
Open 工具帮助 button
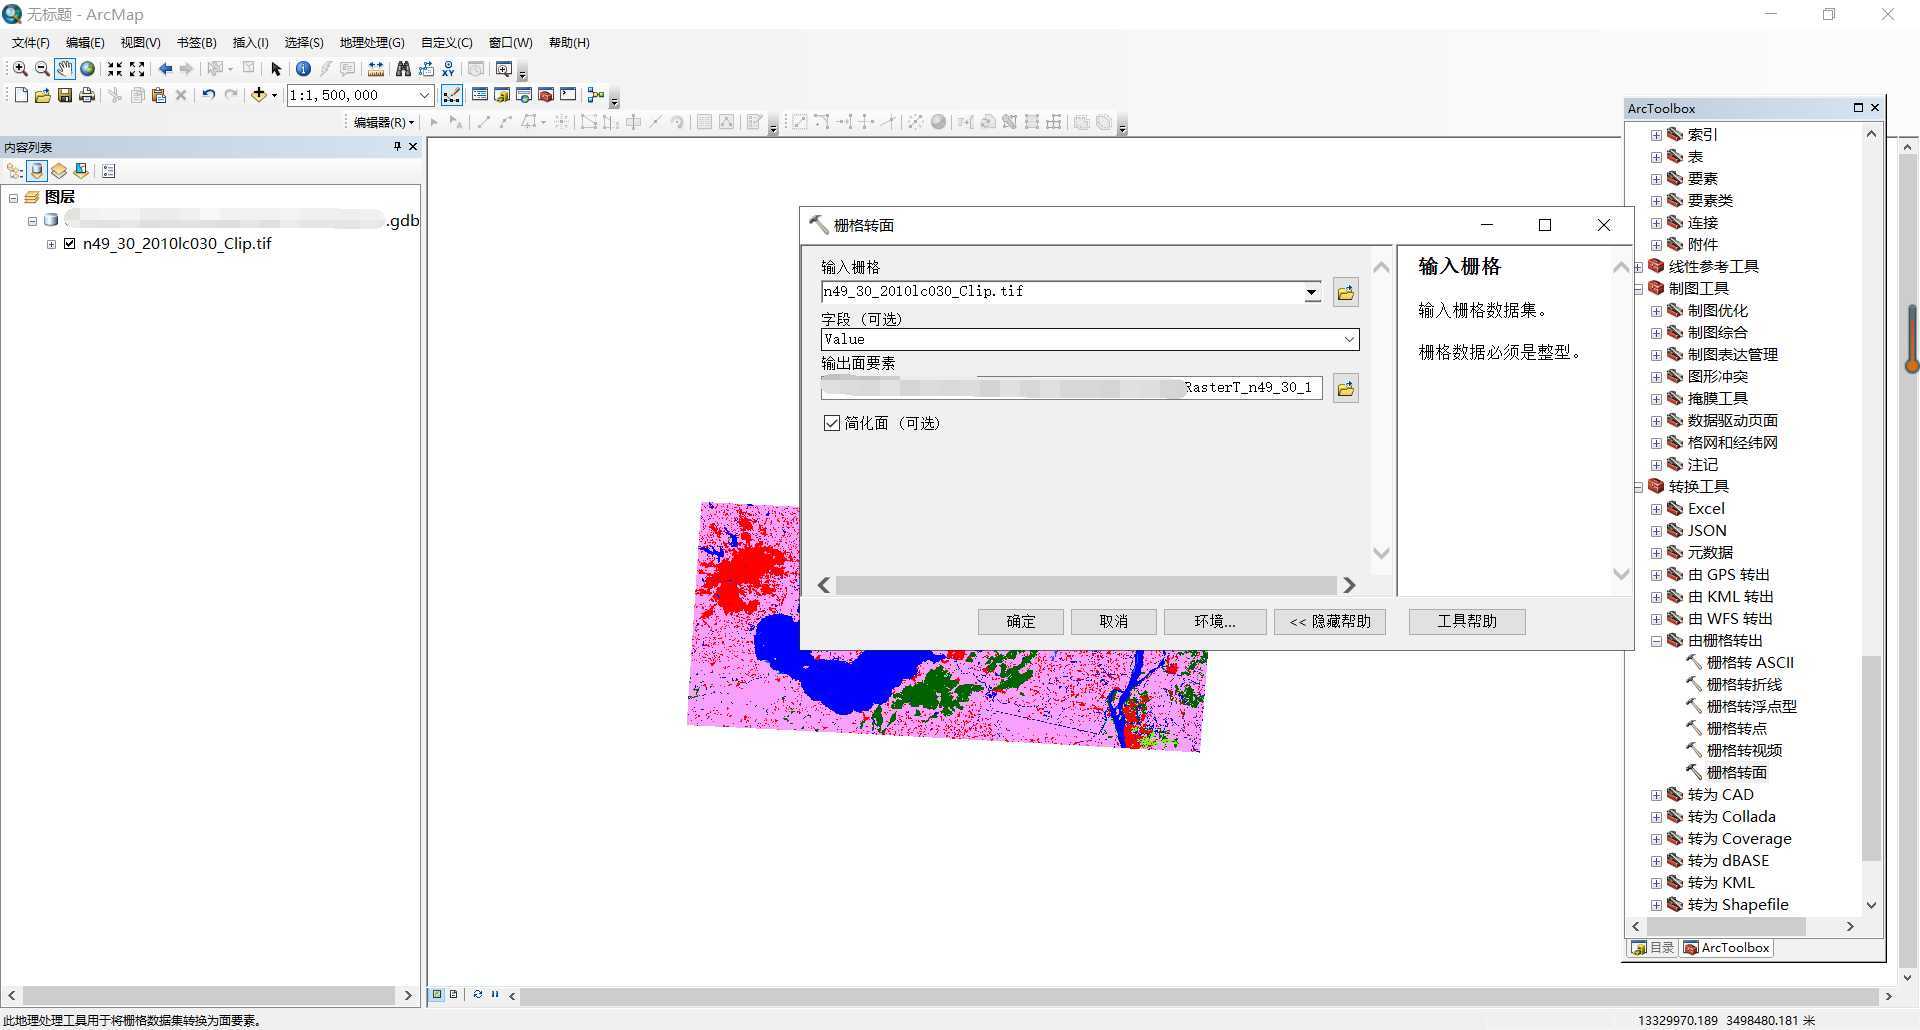pyautogui.click(x=1467, y=621)
